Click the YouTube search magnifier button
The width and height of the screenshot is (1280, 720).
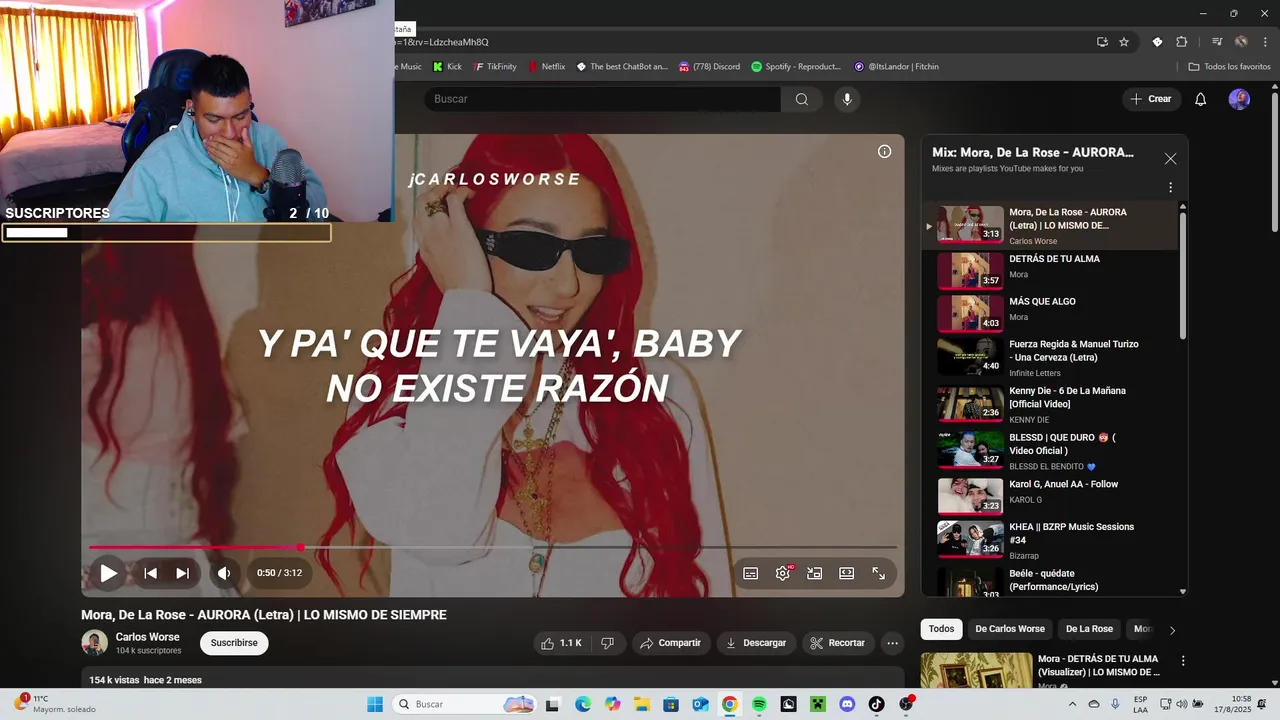(802, 99)
